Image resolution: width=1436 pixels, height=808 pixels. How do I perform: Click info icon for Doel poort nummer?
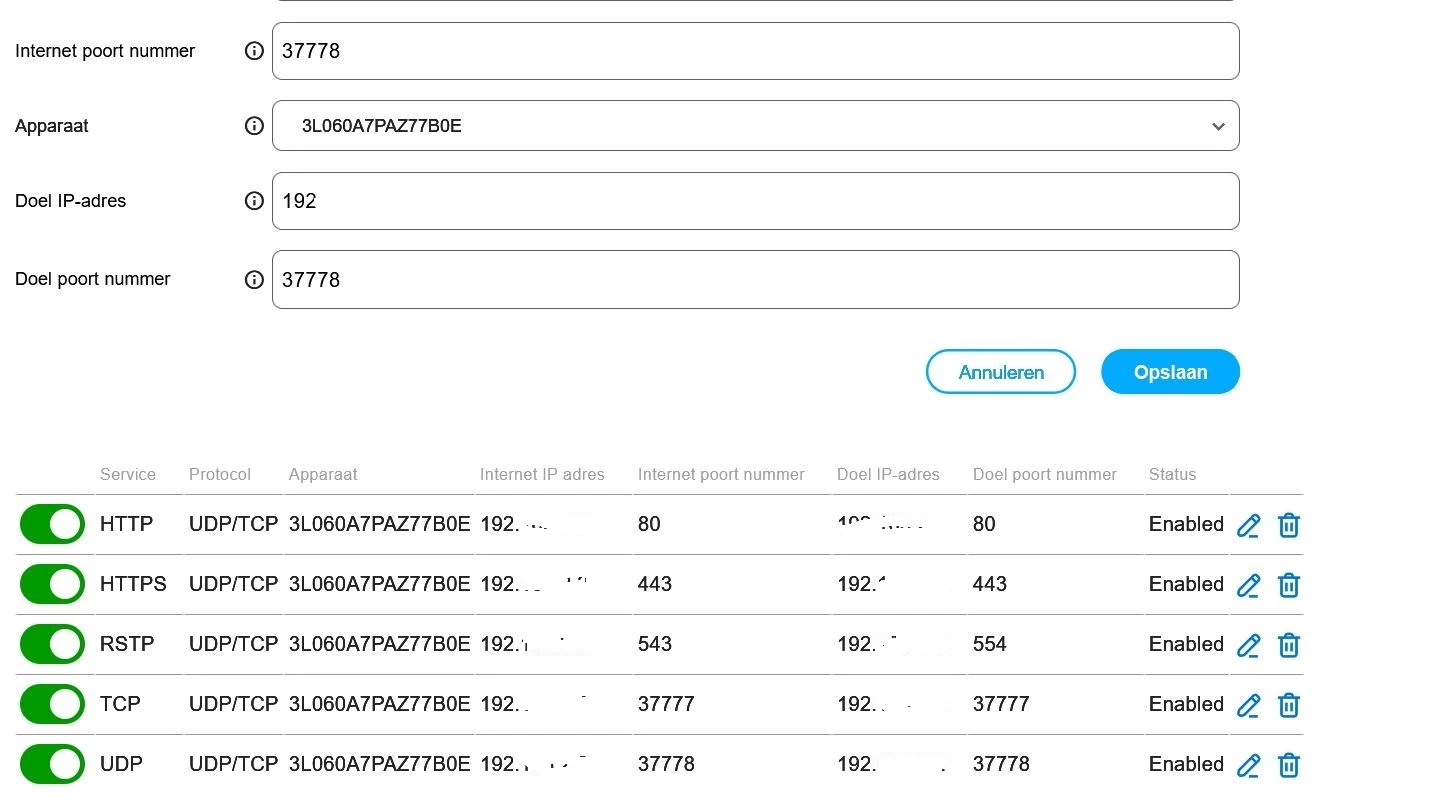coord(254,280)
